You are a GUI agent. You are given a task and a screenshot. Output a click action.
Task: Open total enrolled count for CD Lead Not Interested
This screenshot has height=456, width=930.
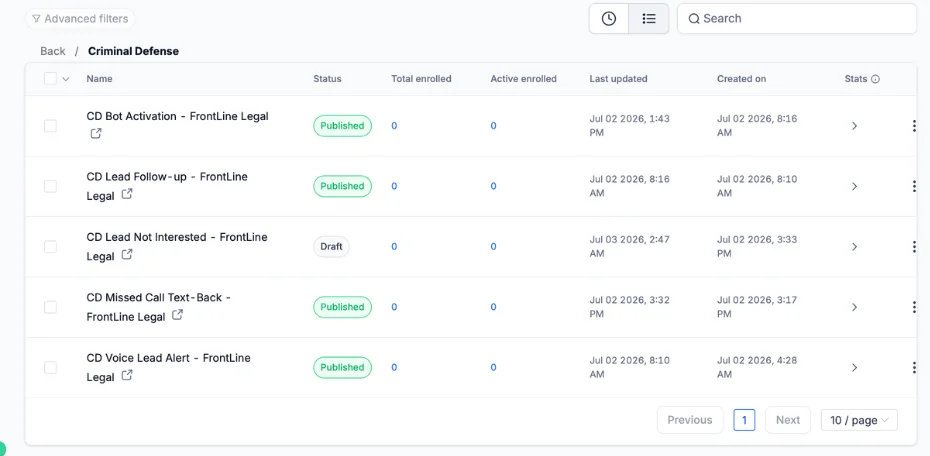point(394,247)
